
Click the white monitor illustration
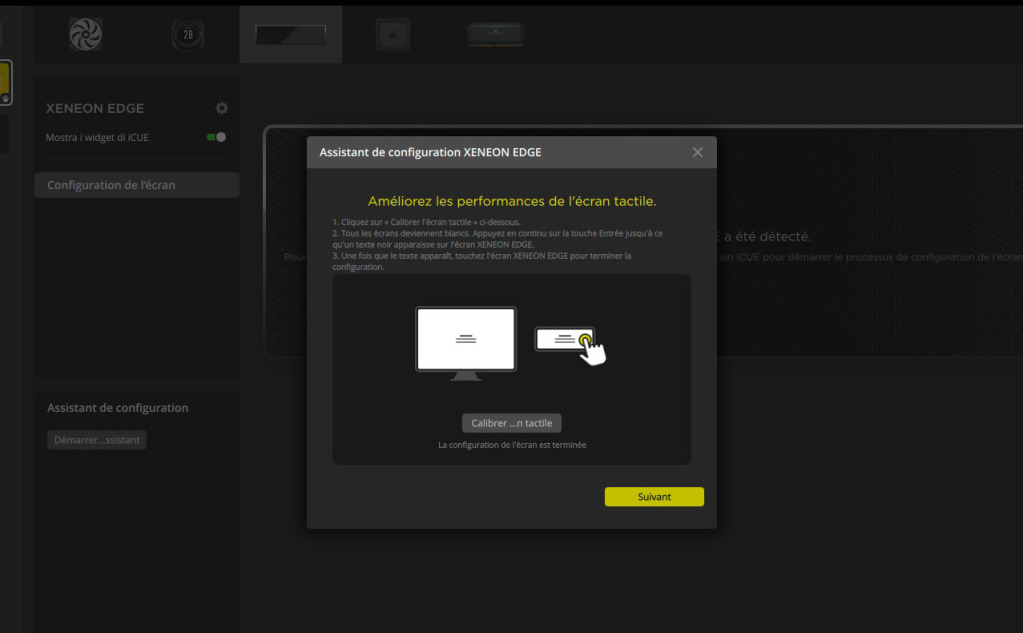point(466,340)
